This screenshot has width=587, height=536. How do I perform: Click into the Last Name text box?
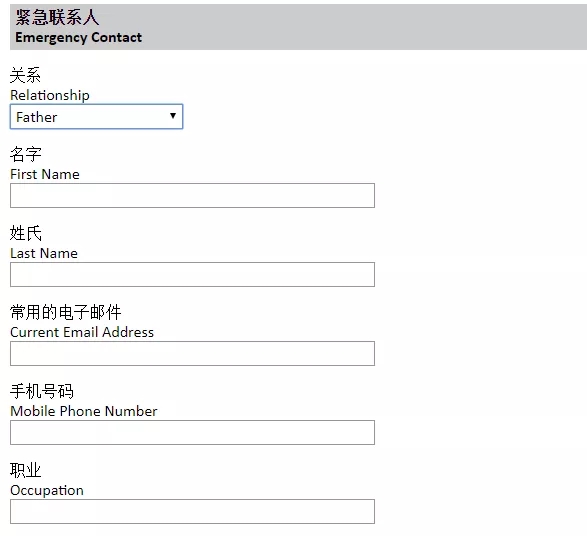pos(192,274)
